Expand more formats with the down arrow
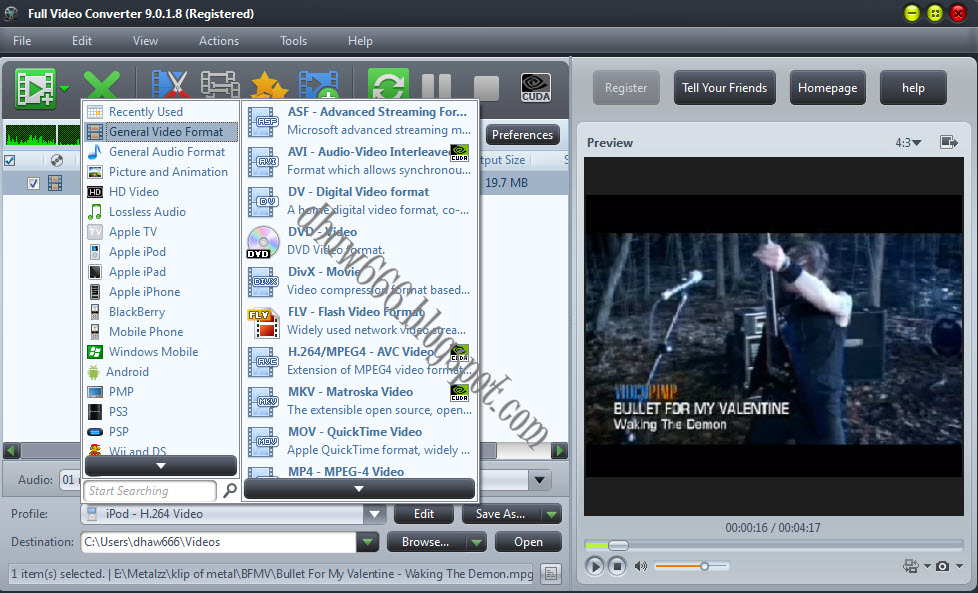978x593 pixels. (x=359, y=489)
